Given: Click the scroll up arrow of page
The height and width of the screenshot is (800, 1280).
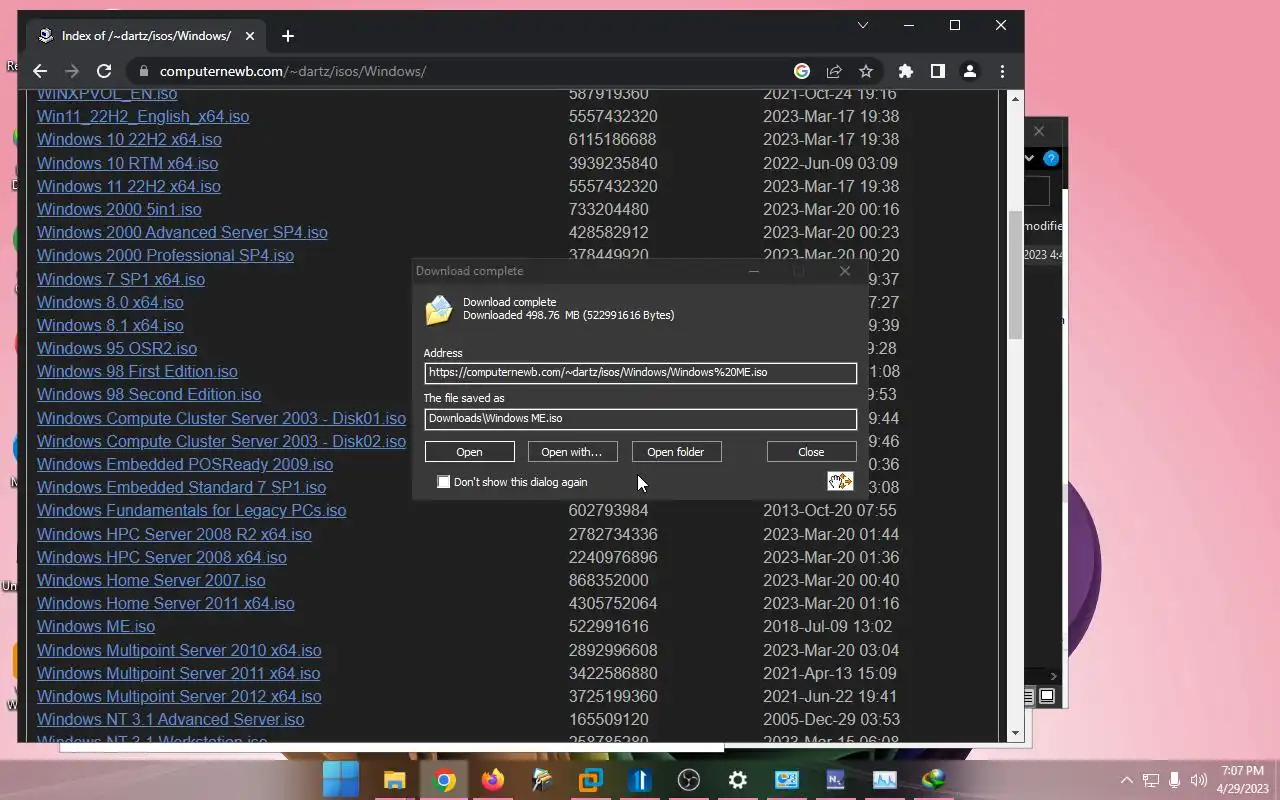Looking at the screenshot, I should pos(1015,98).
